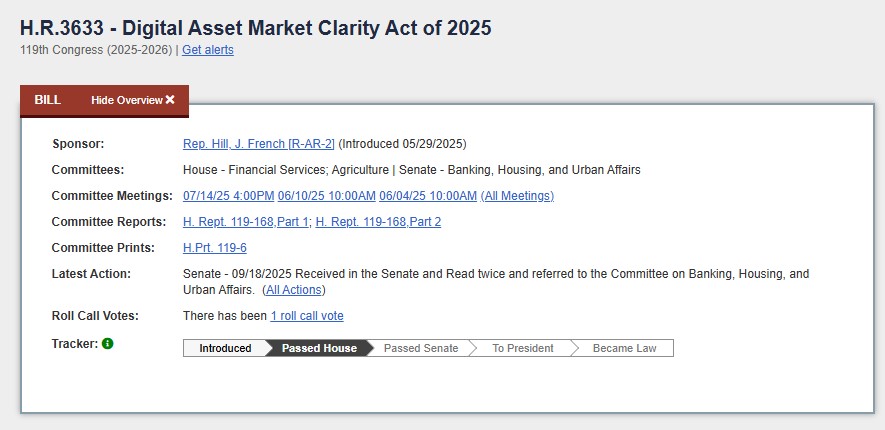Viewport: 885px width, 430px height.
Task: Open sponsor Rep. Hill, J. French link
Action: click(259, 144)
